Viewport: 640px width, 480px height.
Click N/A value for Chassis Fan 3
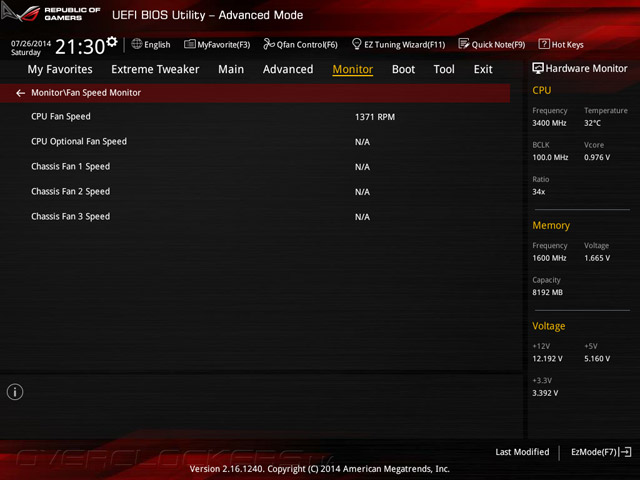[x=362, y=217]
